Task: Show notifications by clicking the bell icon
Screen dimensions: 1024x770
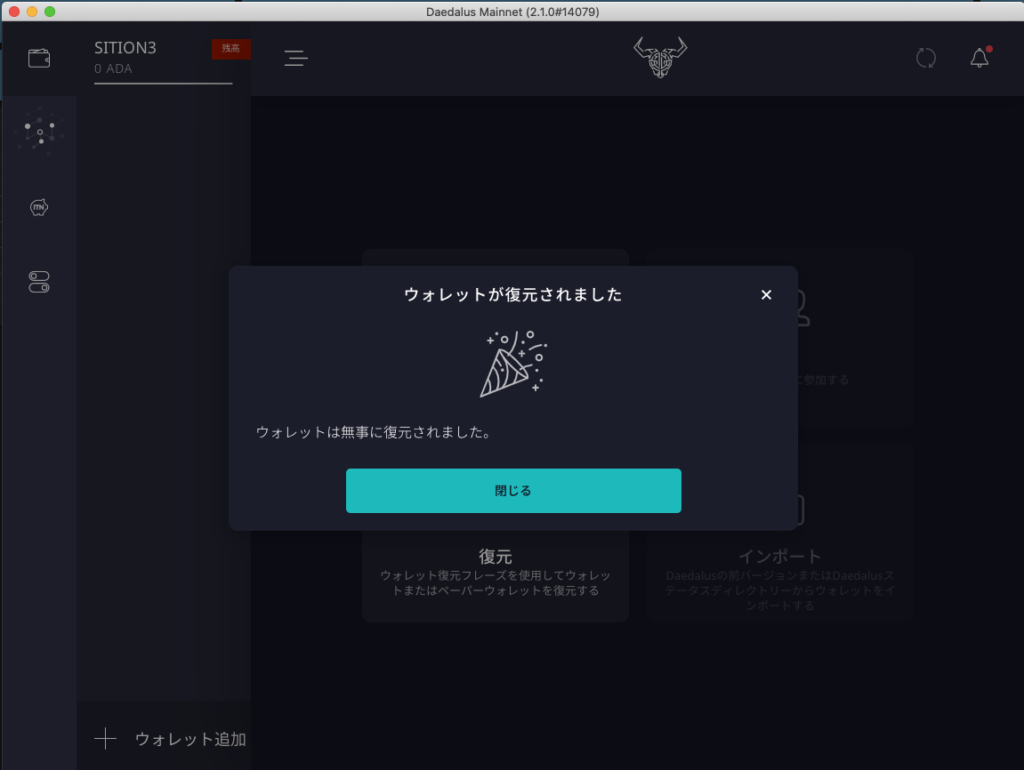Action: [978, 57]
